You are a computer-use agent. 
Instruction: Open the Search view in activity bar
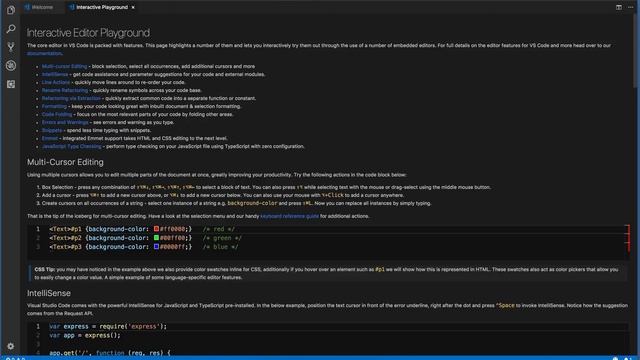pyautogui.click(x=11, y=29)
